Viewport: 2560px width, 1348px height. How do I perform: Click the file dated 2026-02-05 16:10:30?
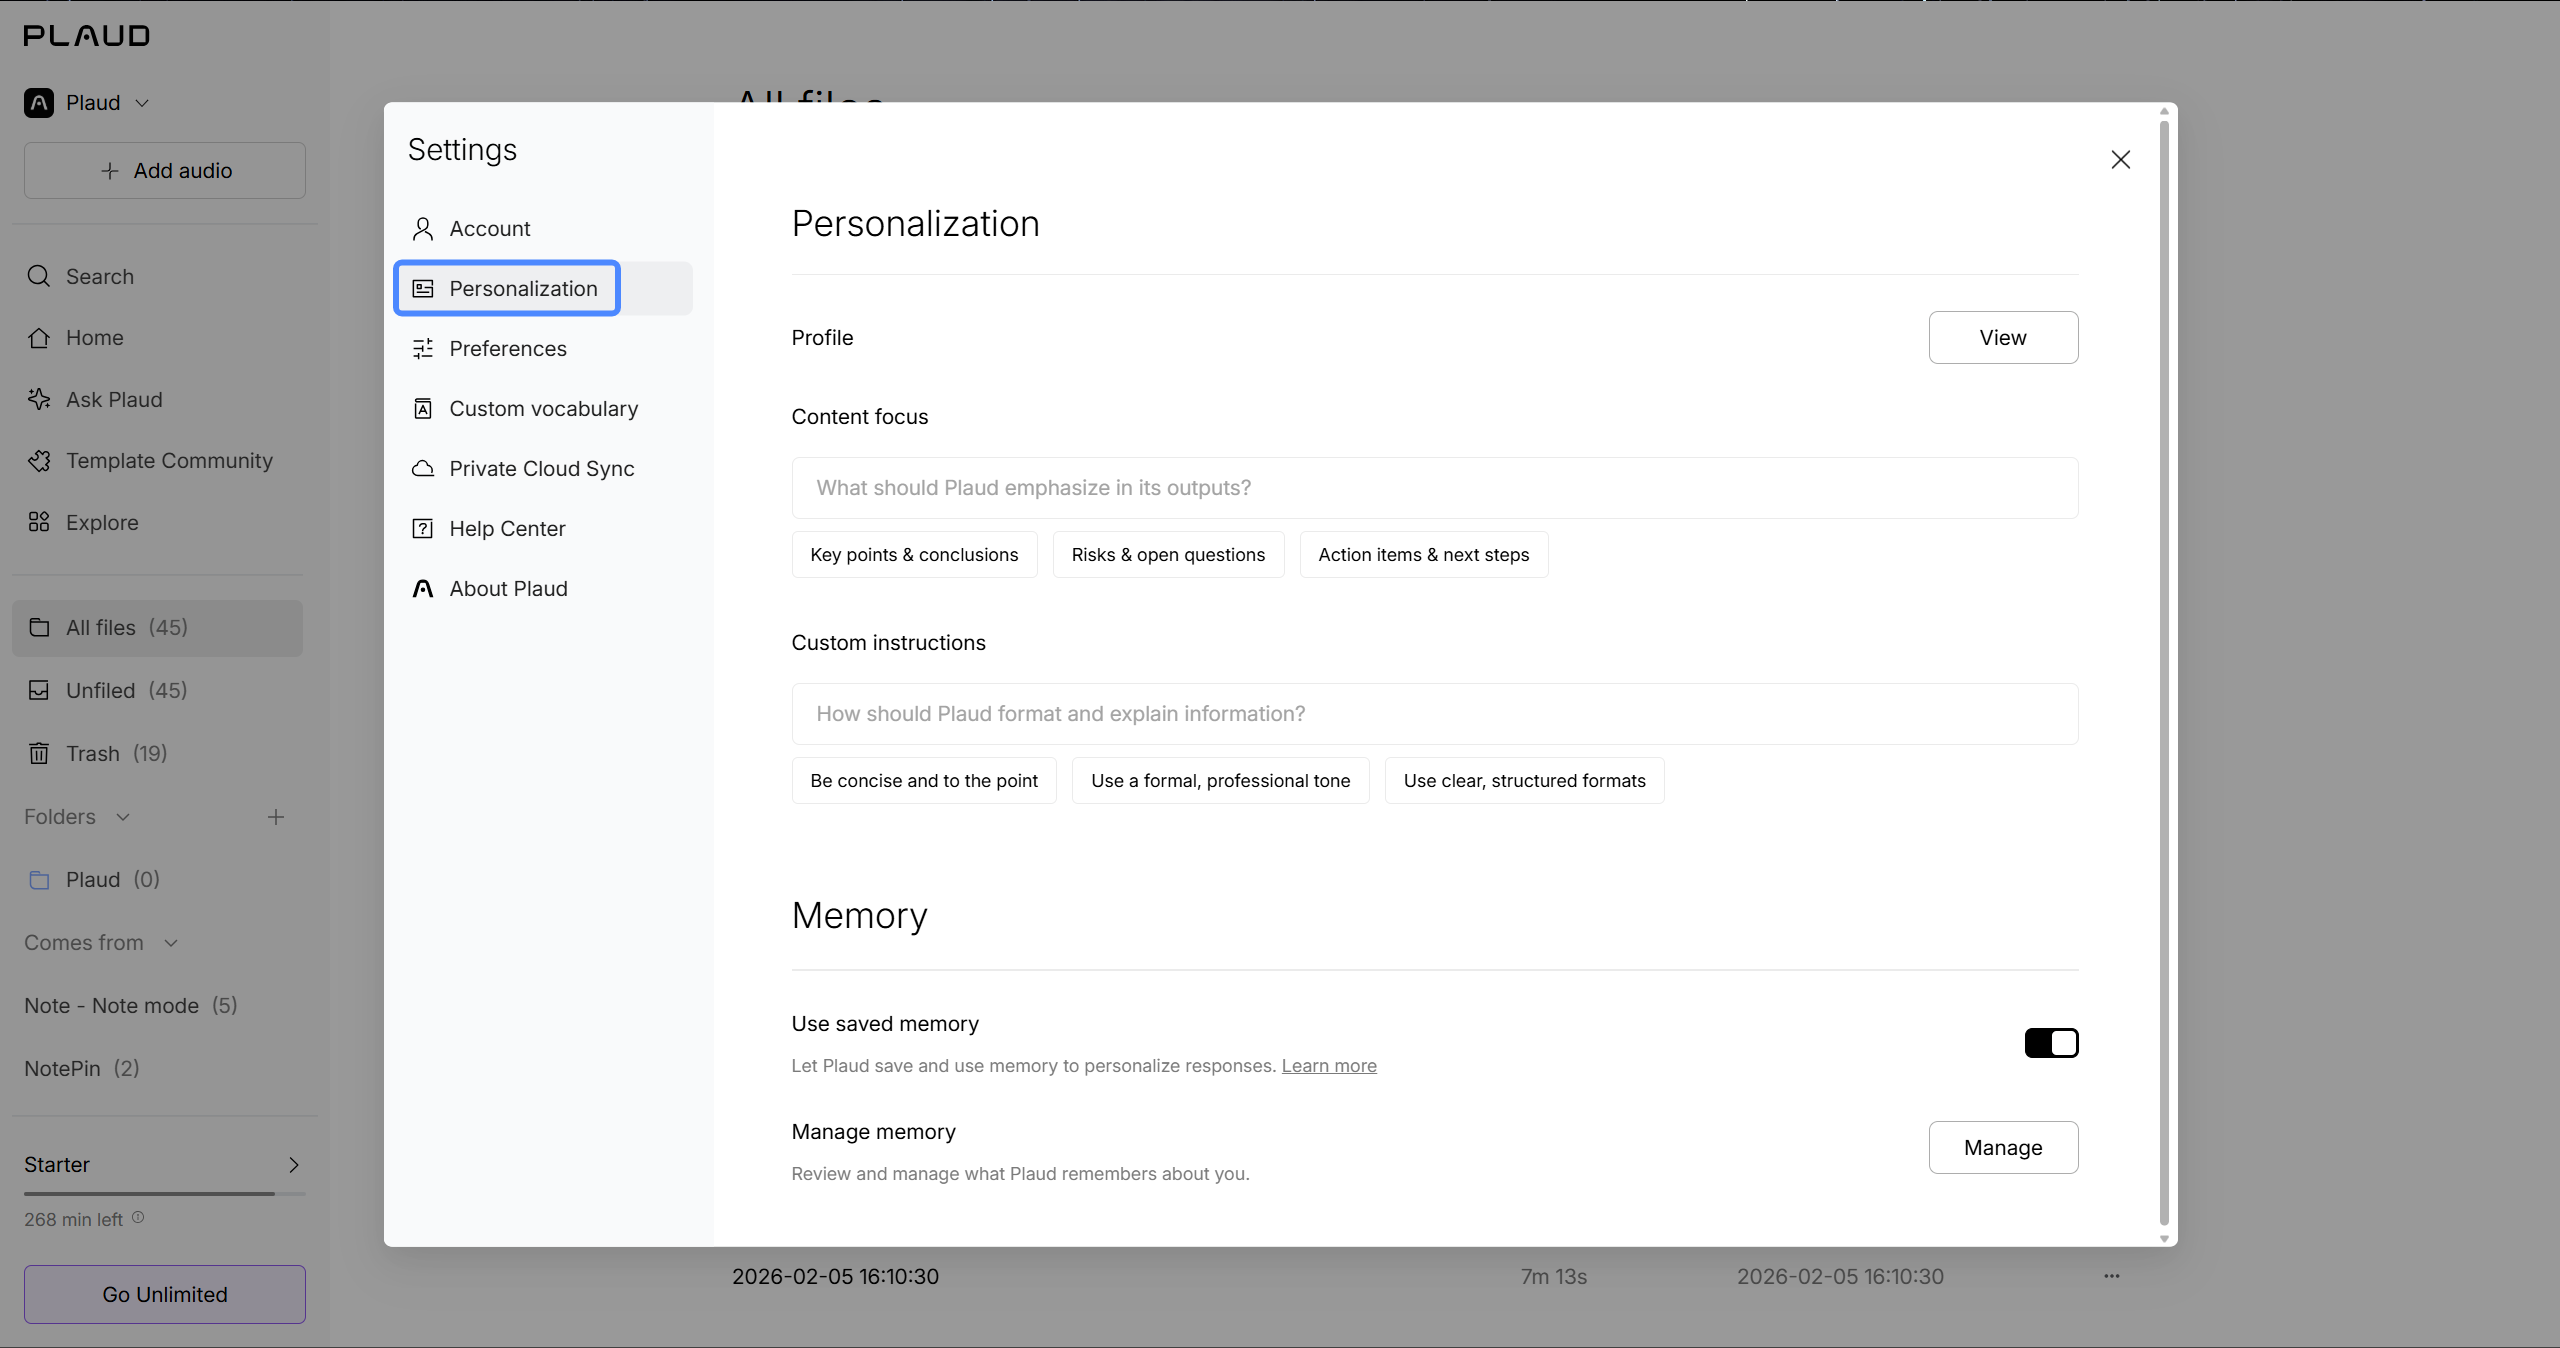click(835, 1277)
